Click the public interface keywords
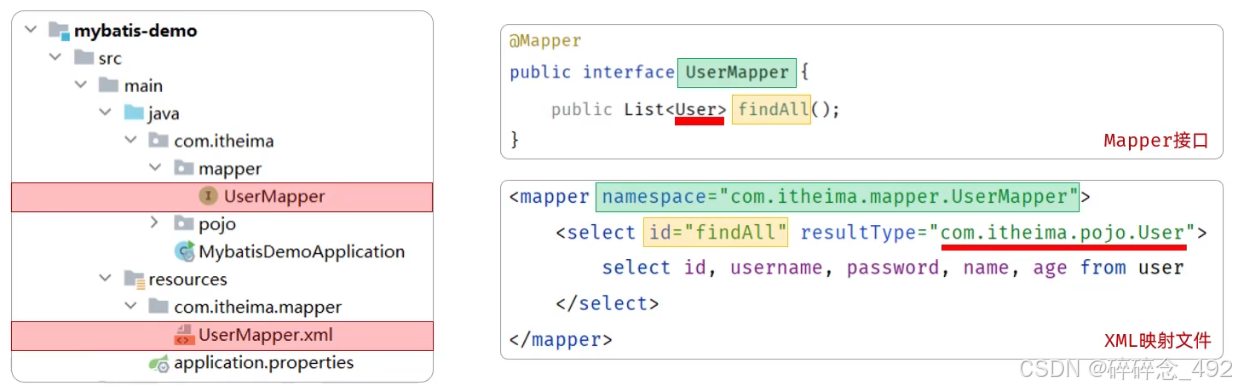Viewport: 1236px width, 388px height. point(592,72)
